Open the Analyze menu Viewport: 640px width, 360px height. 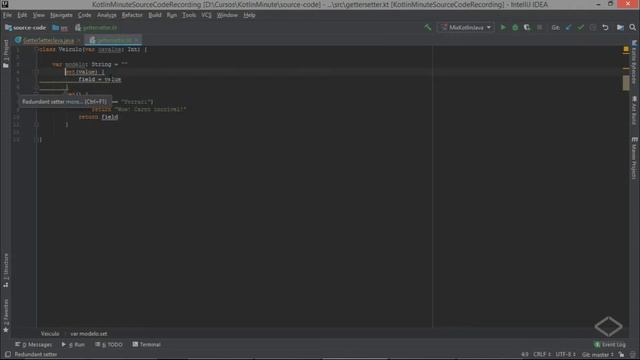coord(107,15)
